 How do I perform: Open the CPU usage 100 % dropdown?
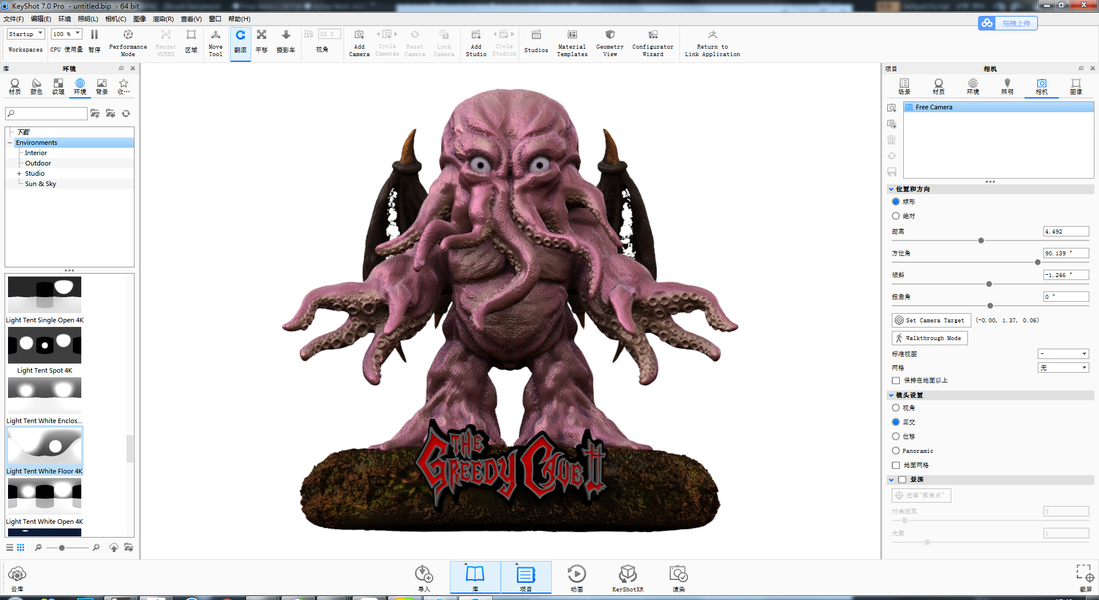coord(67,34)
